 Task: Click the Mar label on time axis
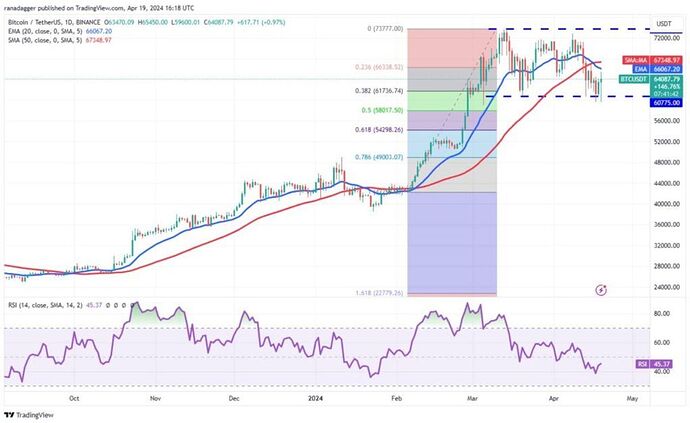pyautogui.click(x=473, y=398)
